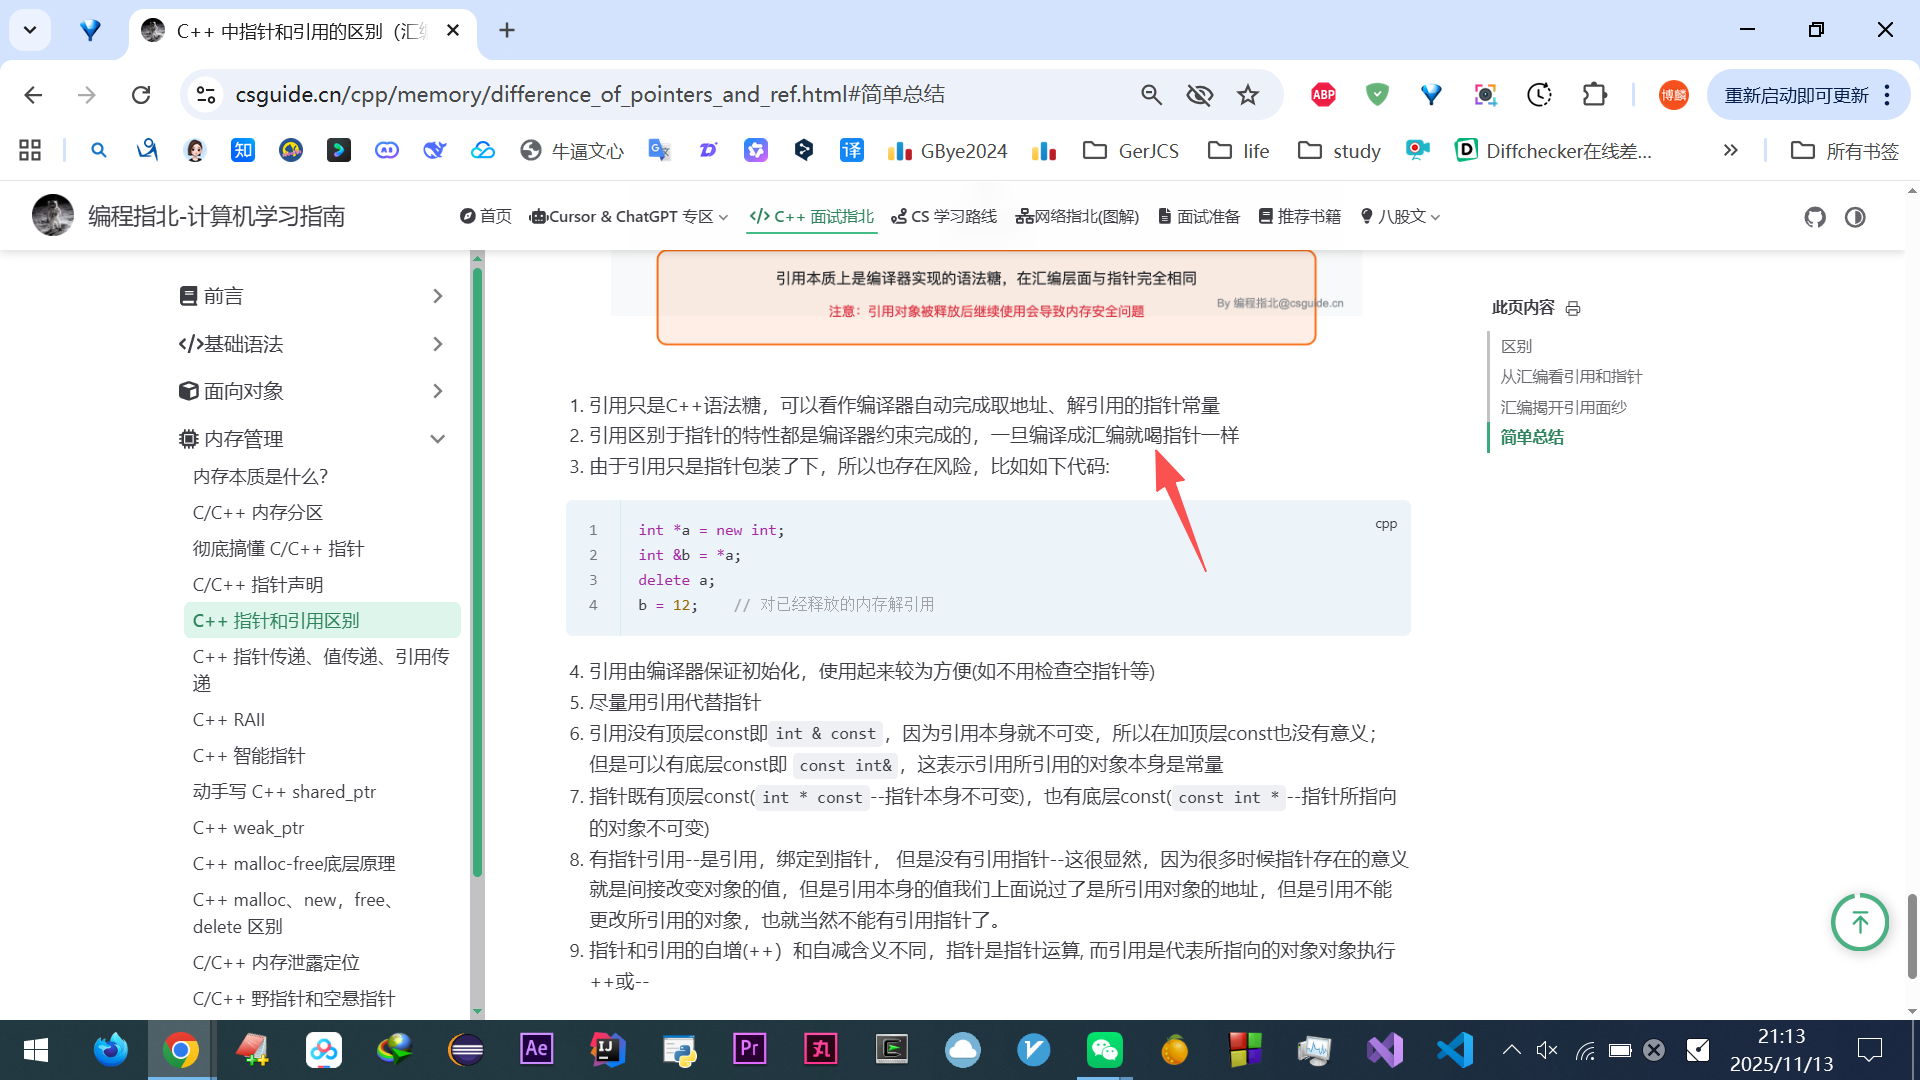Image resolution: width=1920 pixels, height=1080 pixels.
Task: Open the CS 学习路线 nav item
Action: pos(943,217)
